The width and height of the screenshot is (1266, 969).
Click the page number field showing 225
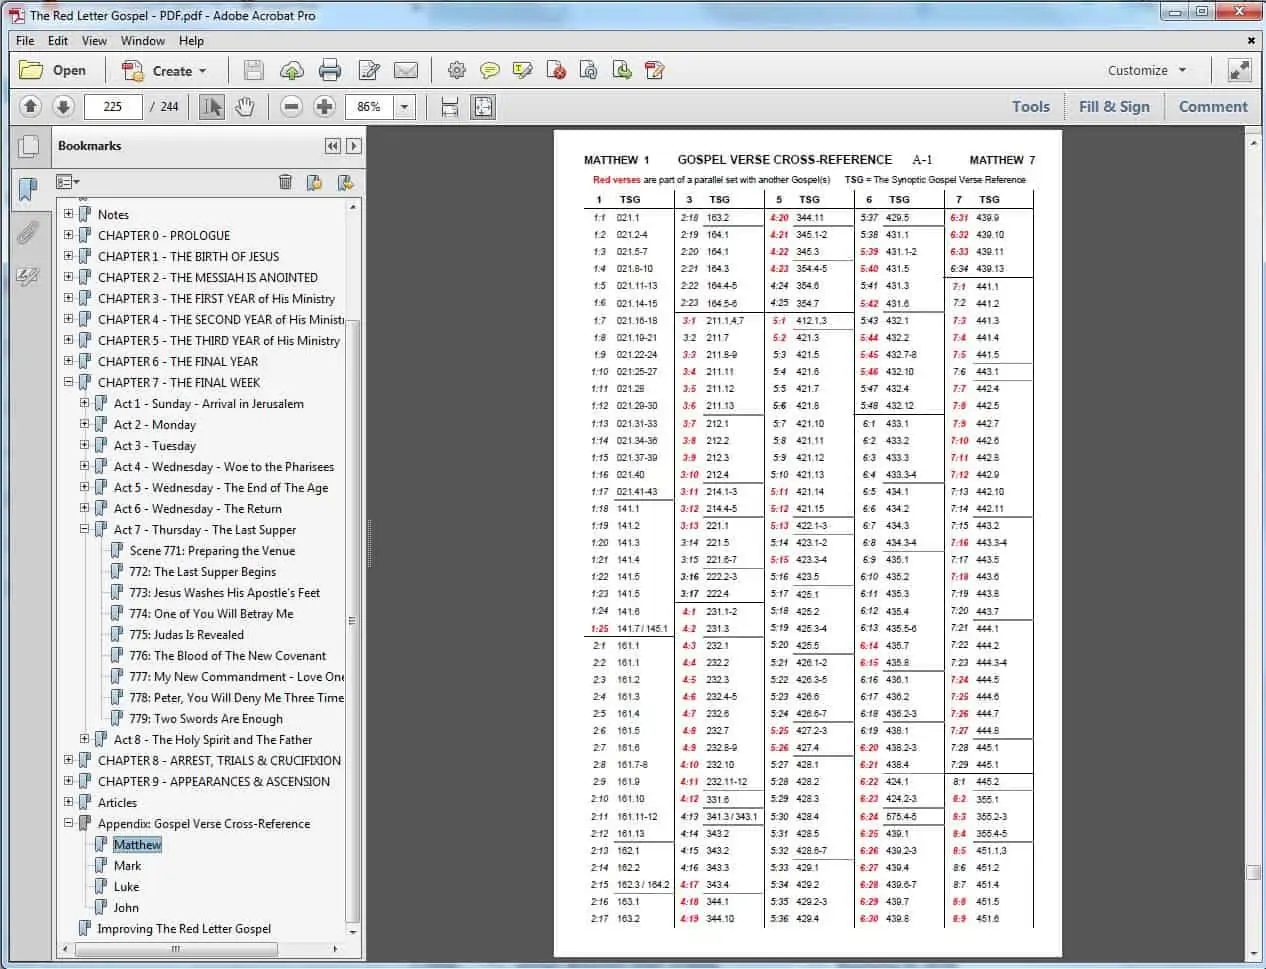coord(113,106)
